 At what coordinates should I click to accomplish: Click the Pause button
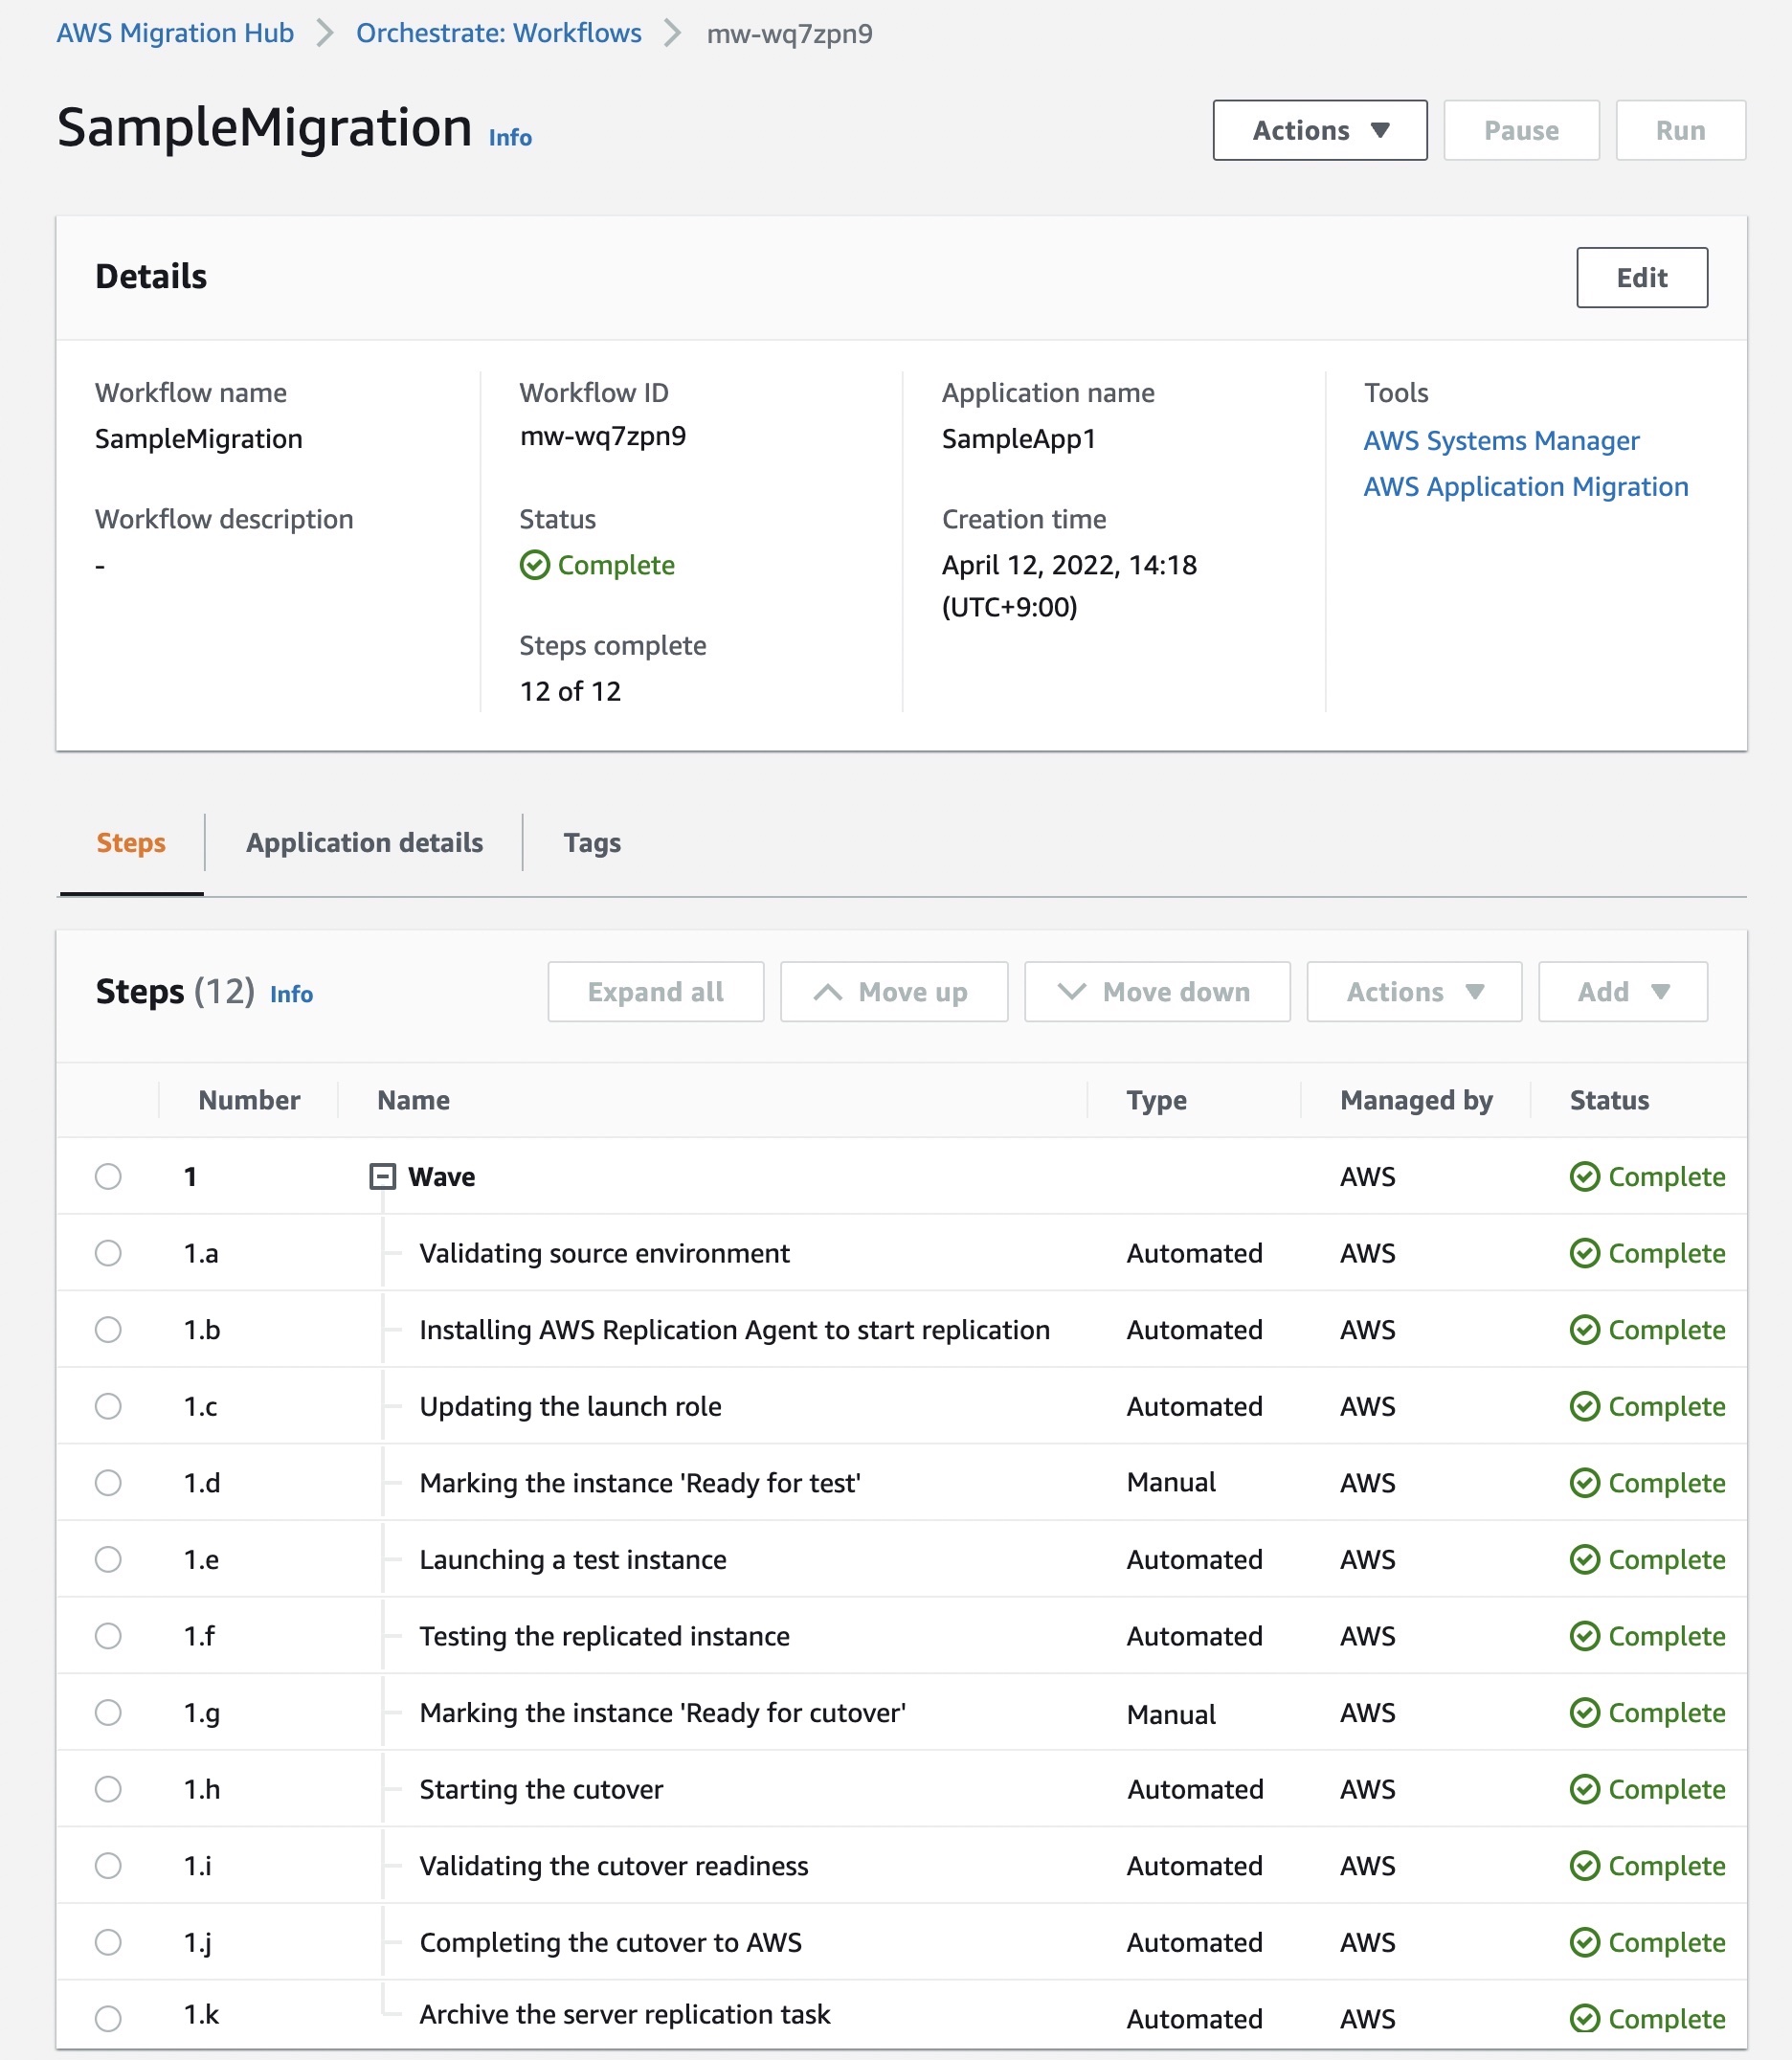click(1520, 130)
